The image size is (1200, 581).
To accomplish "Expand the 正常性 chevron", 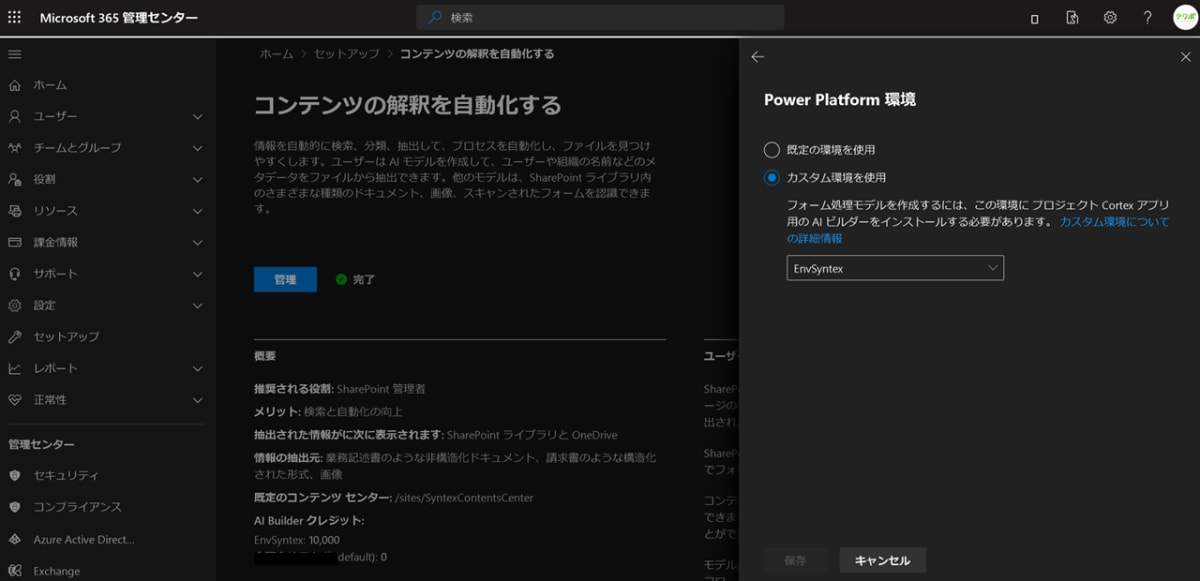I will [x=197, y=400].
